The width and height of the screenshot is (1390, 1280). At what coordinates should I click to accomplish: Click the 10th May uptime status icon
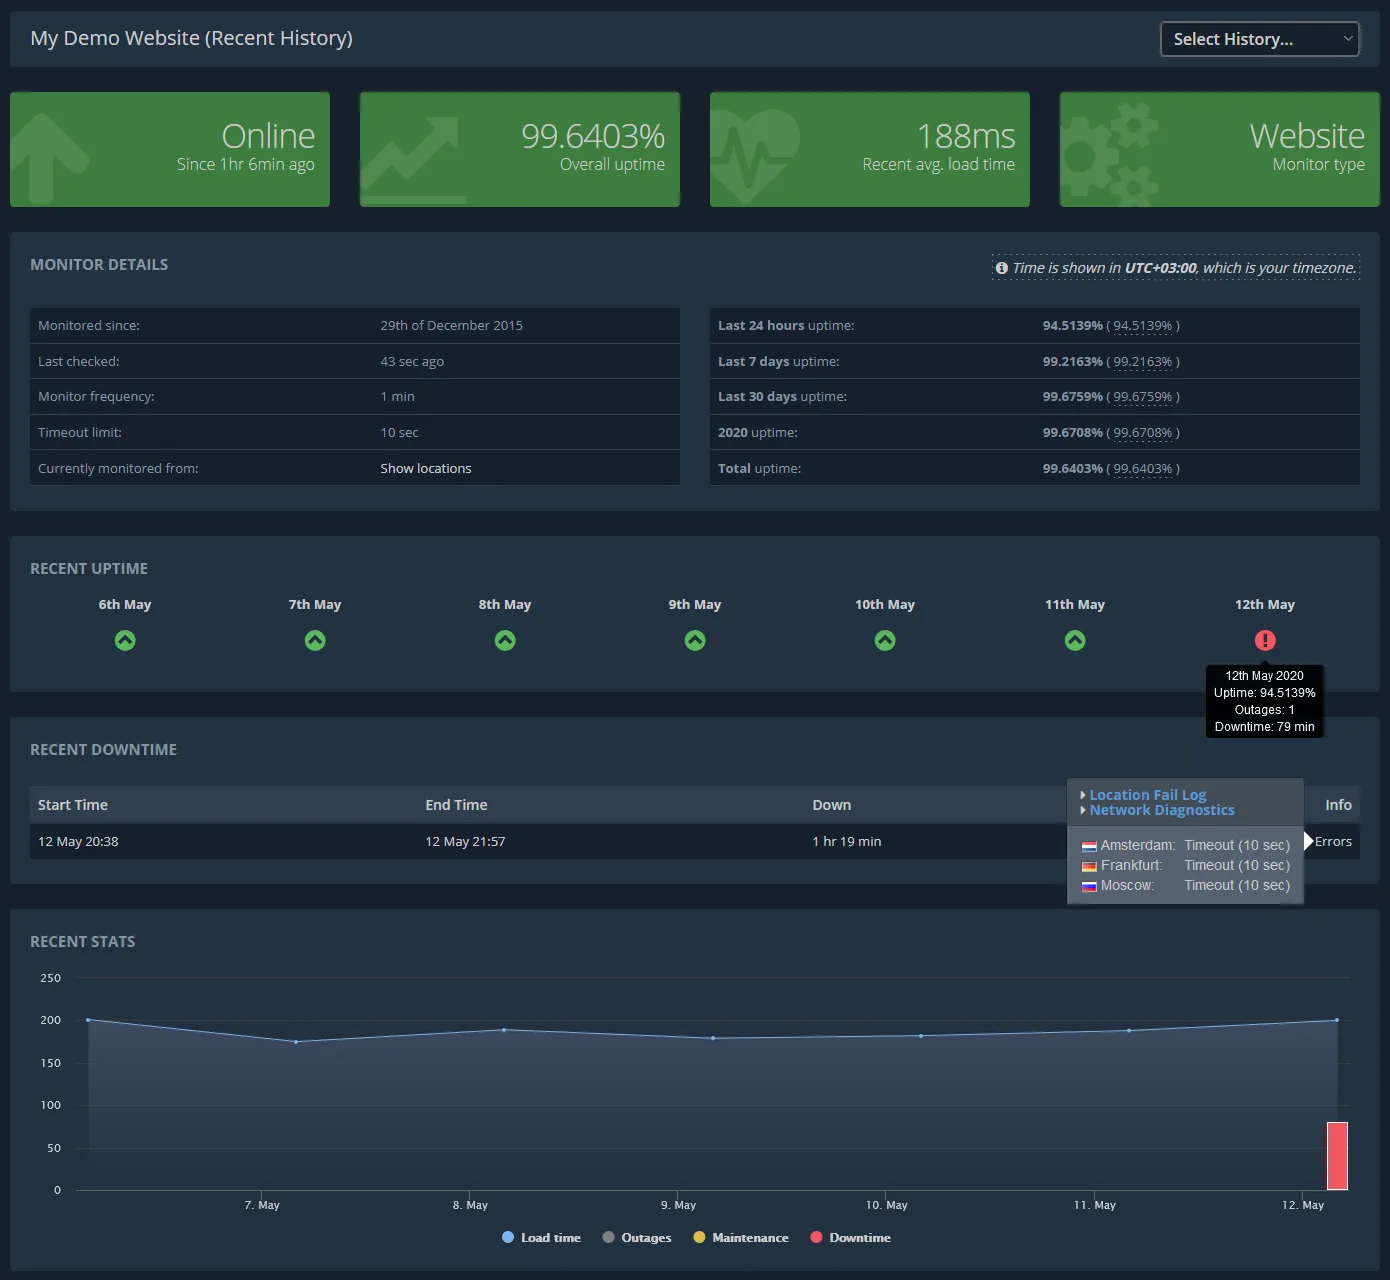tap(885, 640)
